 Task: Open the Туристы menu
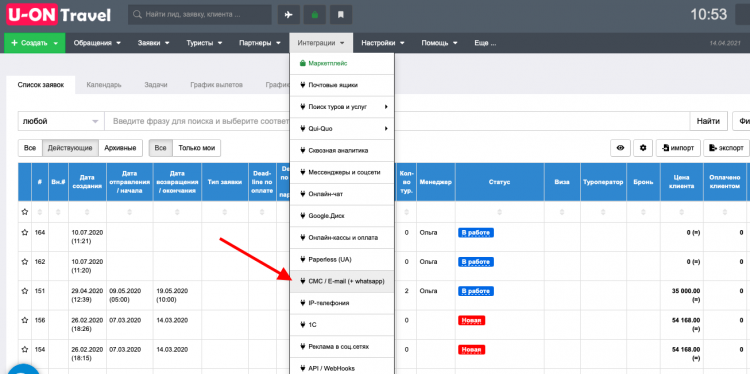(x=204, y=43)
